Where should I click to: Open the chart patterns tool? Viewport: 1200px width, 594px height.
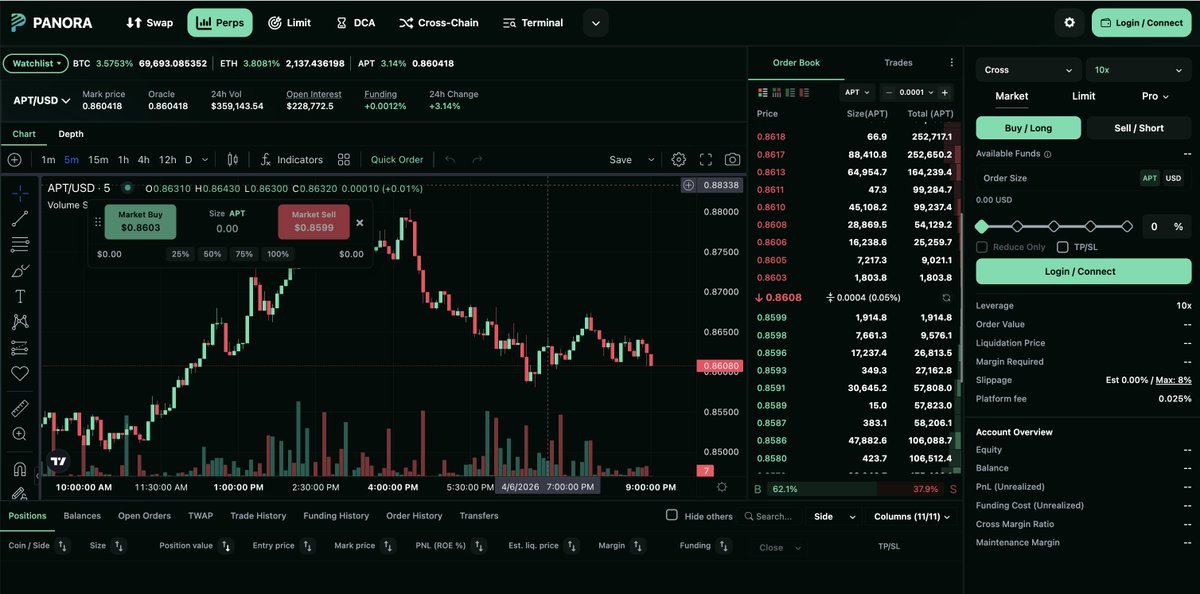tap(19, 322)
